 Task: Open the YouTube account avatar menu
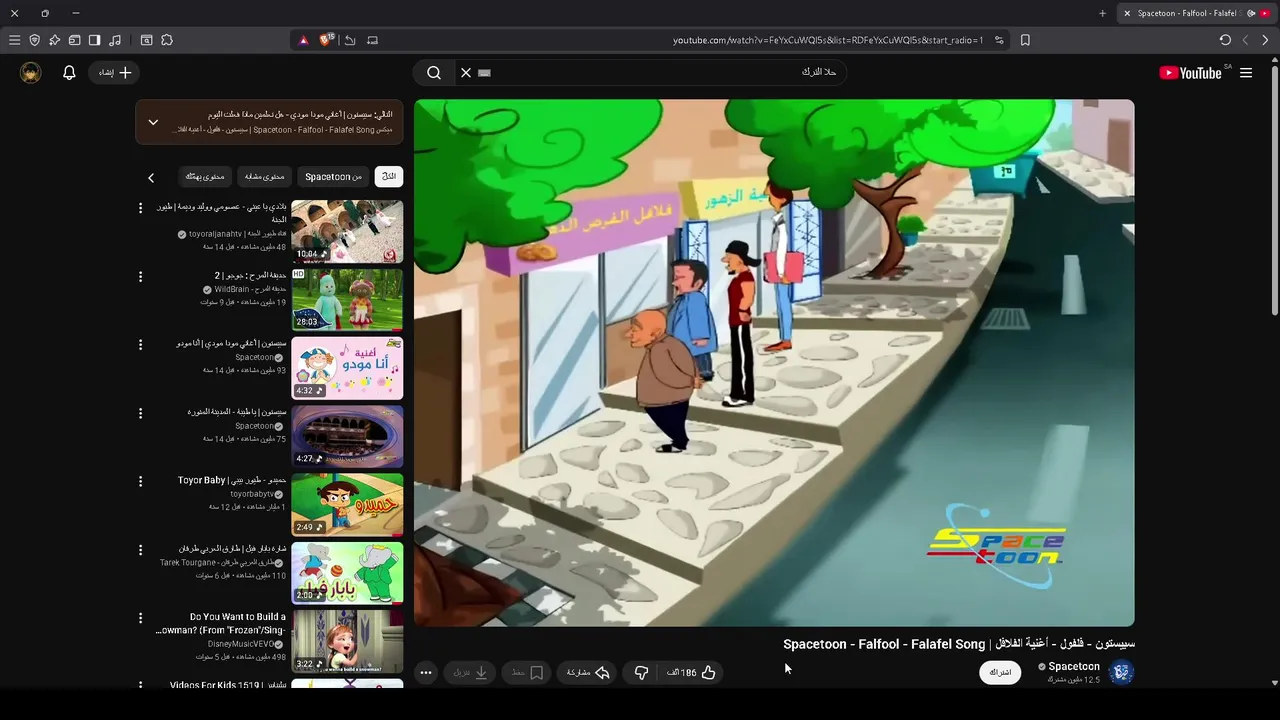(30, 72)
